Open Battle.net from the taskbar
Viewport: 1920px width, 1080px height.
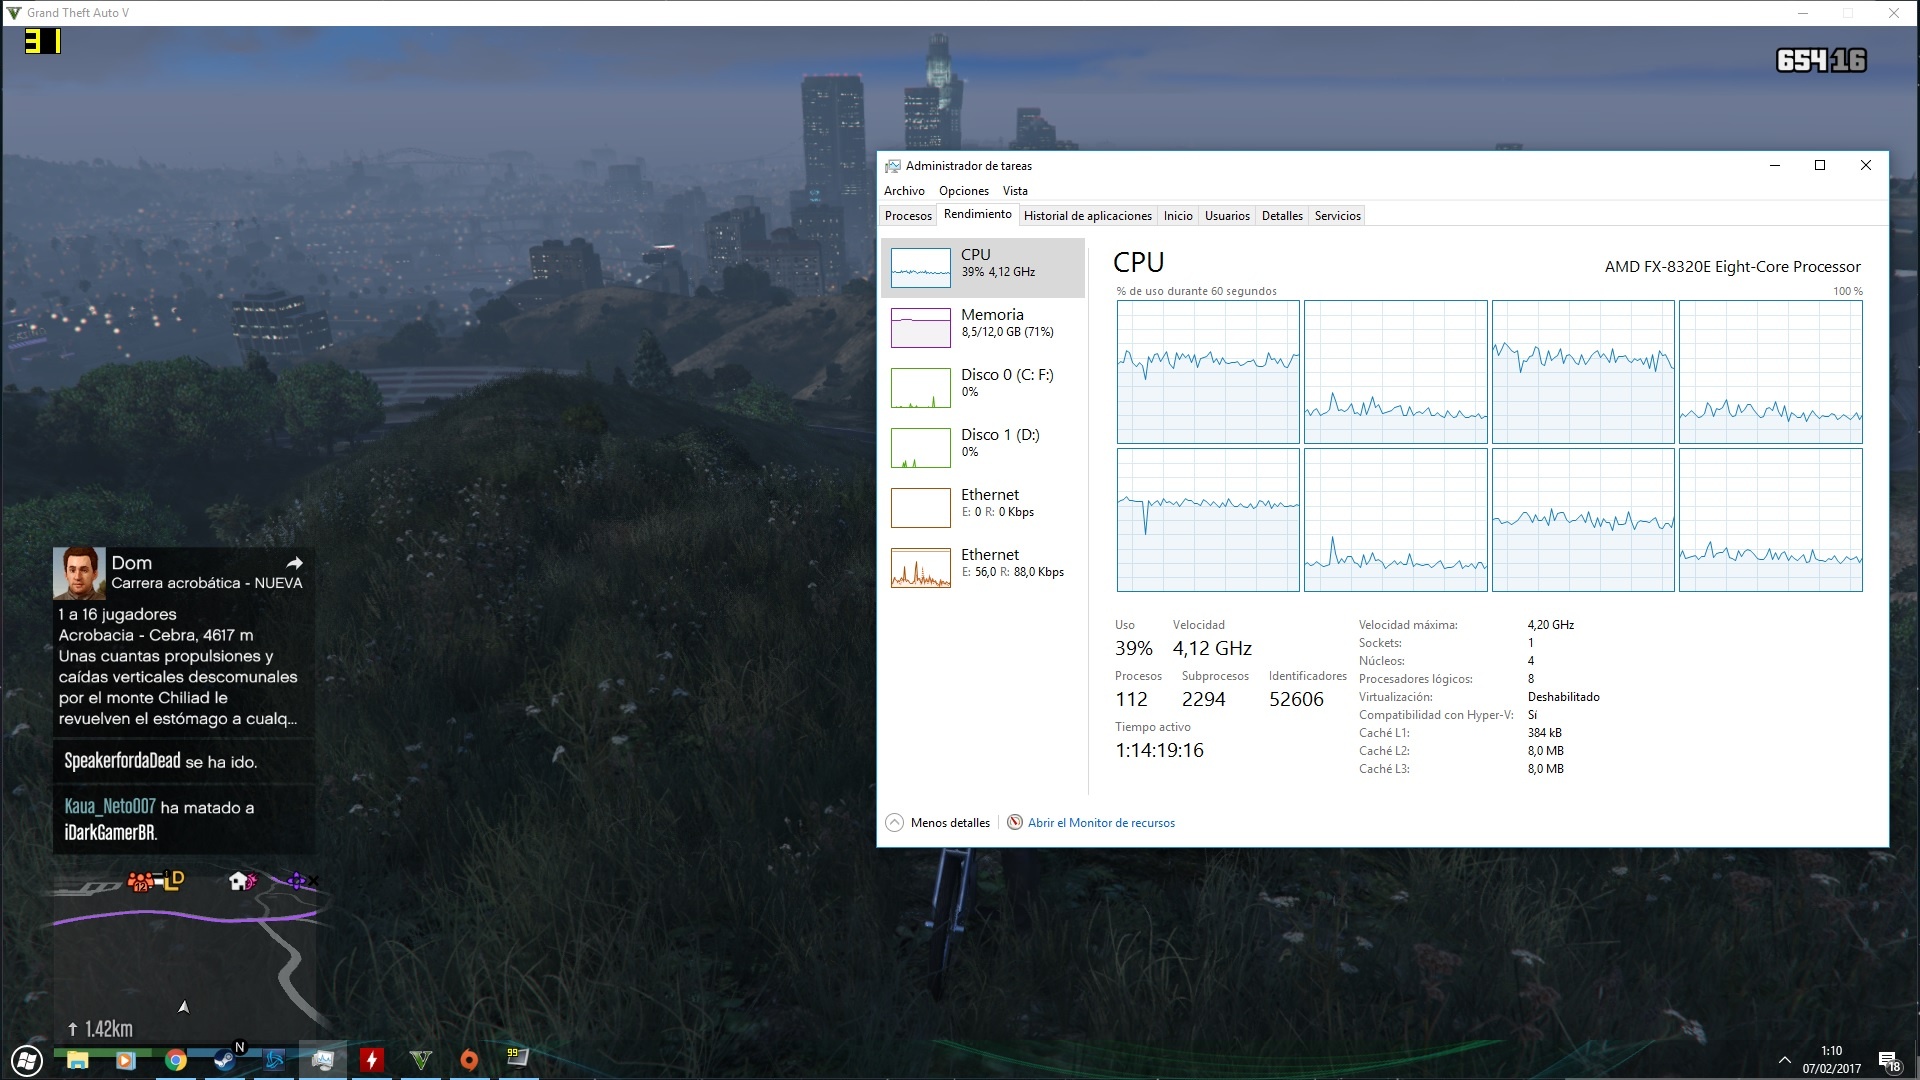pos(273,1060)
